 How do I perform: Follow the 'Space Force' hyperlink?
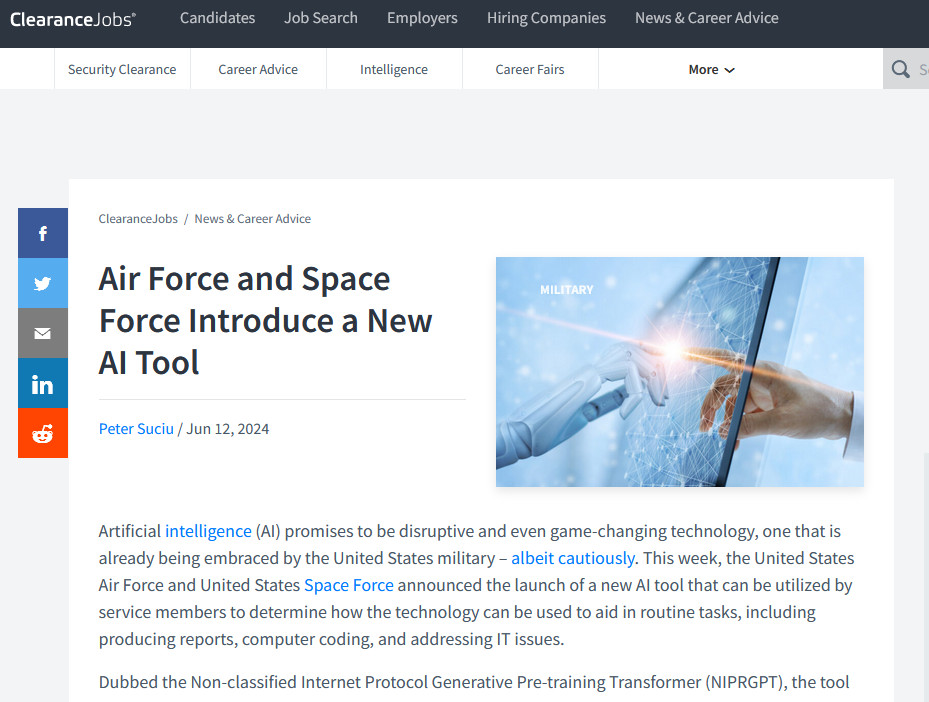point(349,585)
